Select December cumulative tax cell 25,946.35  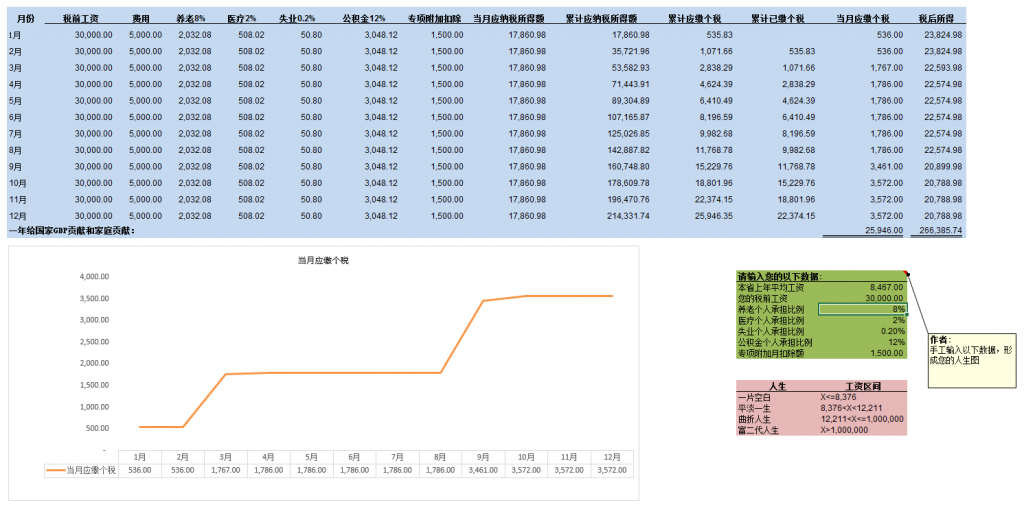[713, 216]
